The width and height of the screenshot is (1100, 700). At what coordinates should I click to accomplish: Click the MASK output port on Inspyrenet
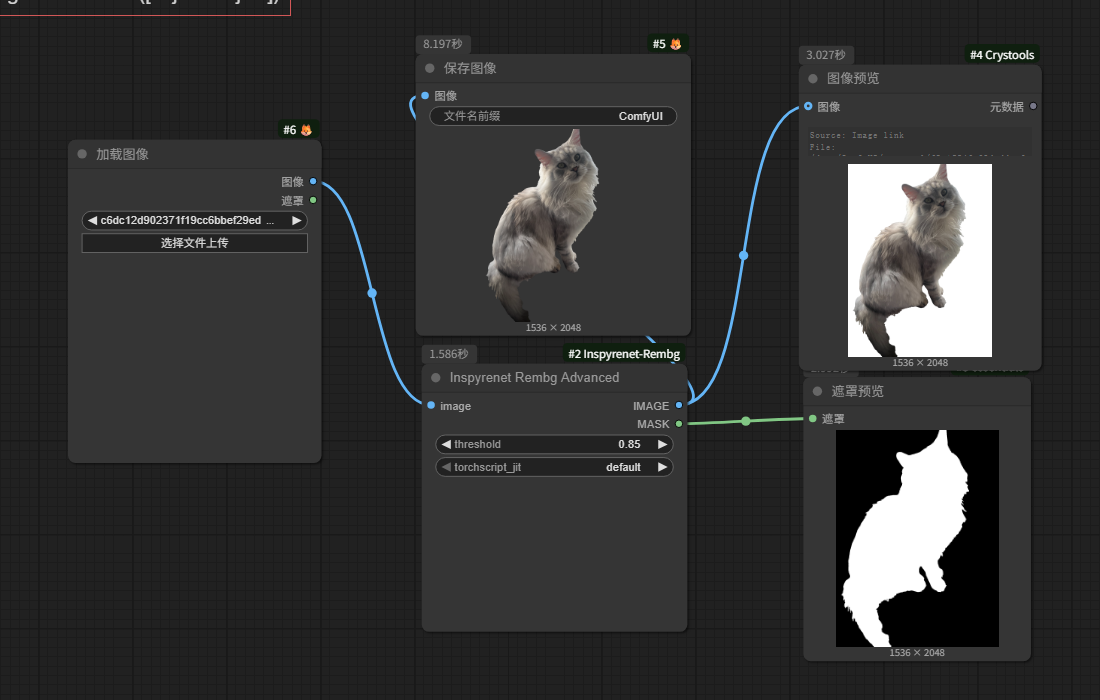(678, 424)
